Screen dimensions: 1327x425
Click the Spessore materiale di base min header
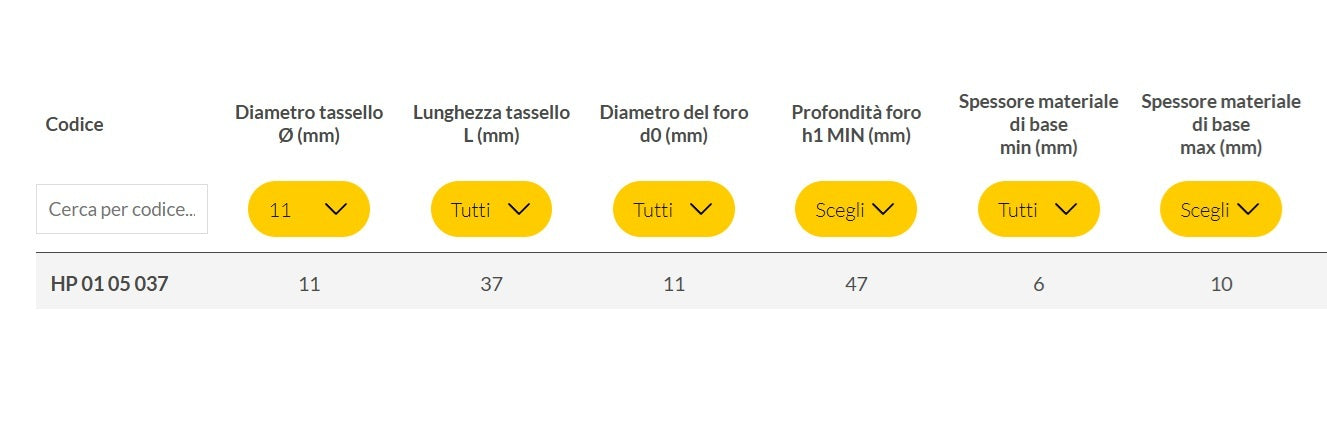click(x=1038, y=124)
